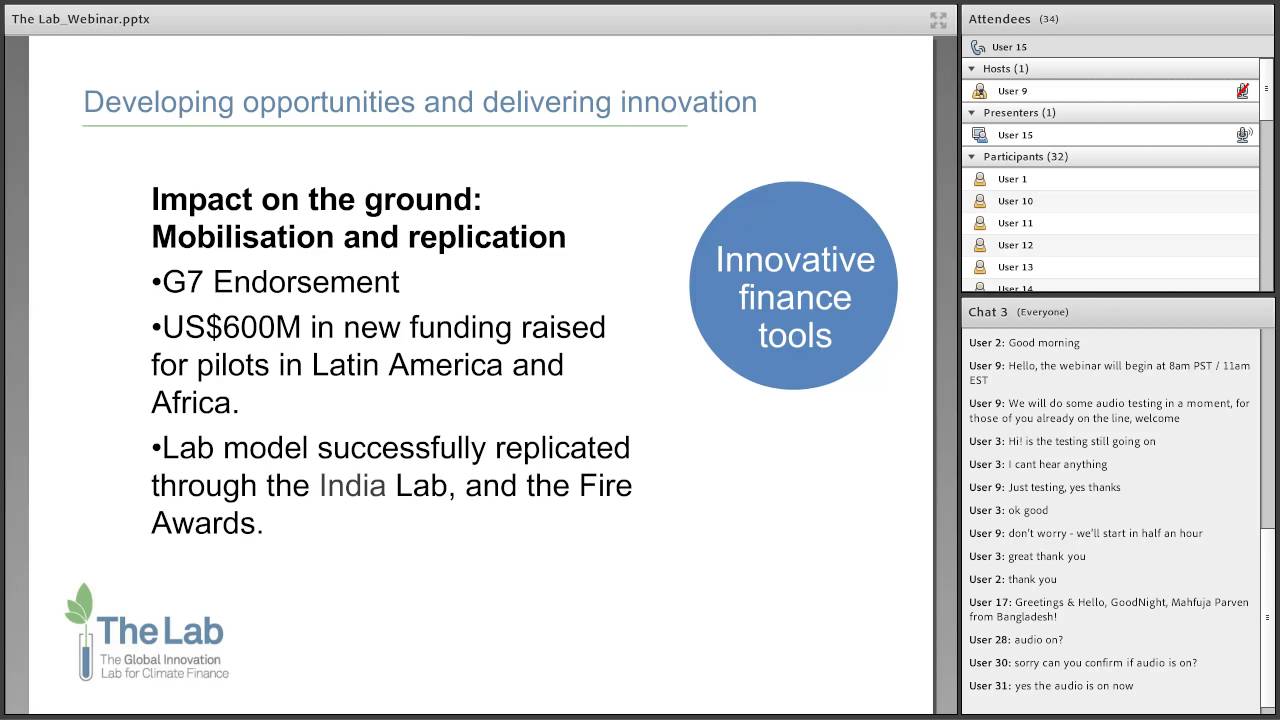Select User 15 in the Presenters list
The width and height of the screenshot is (1280, 720).
click(1110, 135)
